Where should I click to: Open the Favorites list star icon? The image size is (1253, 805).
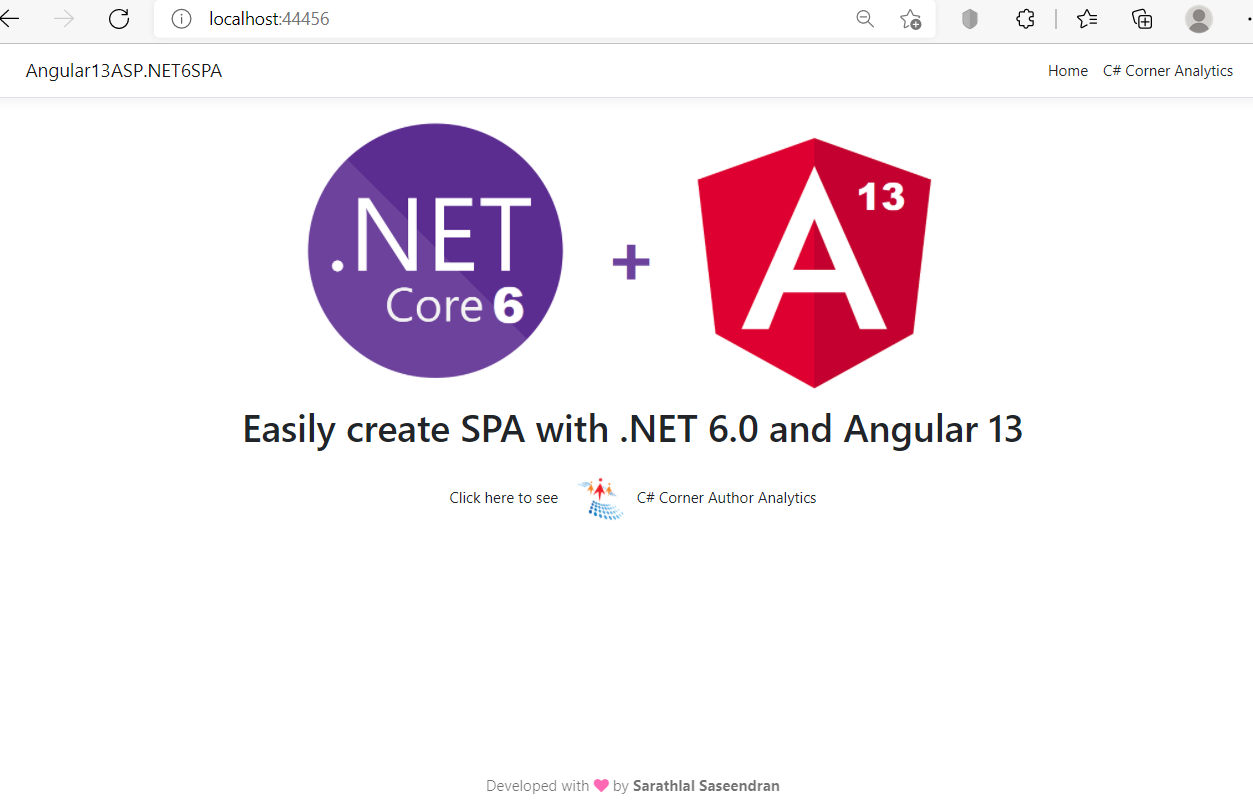[1087, 19]
